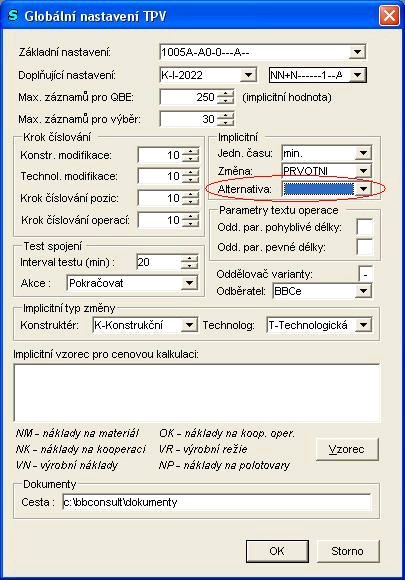Confirm settings with OK button

pyautogui.click(x=277, y=551)
